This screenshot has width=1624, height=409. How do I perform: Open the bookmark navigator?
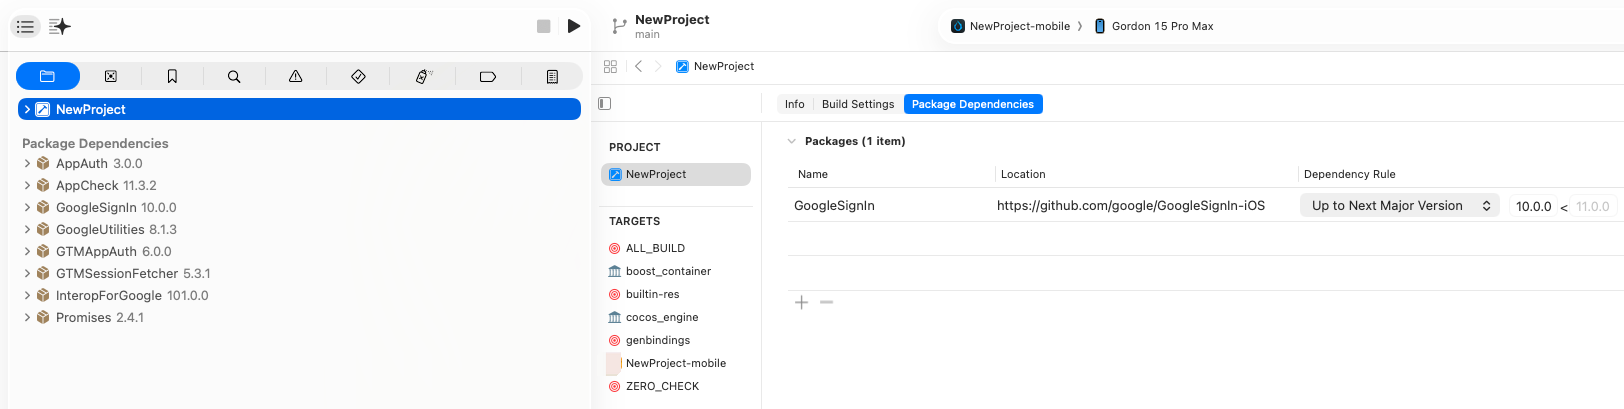click(x=172, y=76)
